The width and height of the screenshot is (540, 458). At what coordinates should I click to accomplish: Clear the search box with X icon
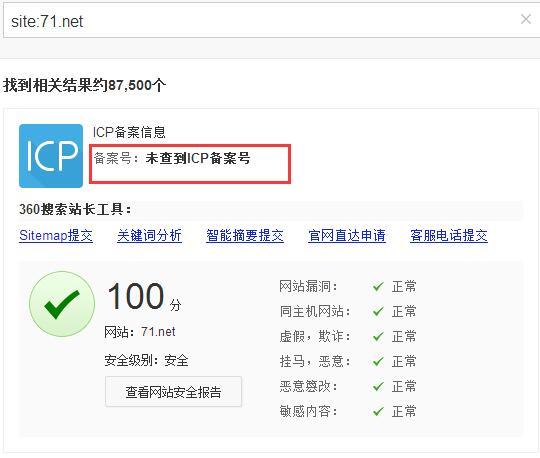pos(526,19)
